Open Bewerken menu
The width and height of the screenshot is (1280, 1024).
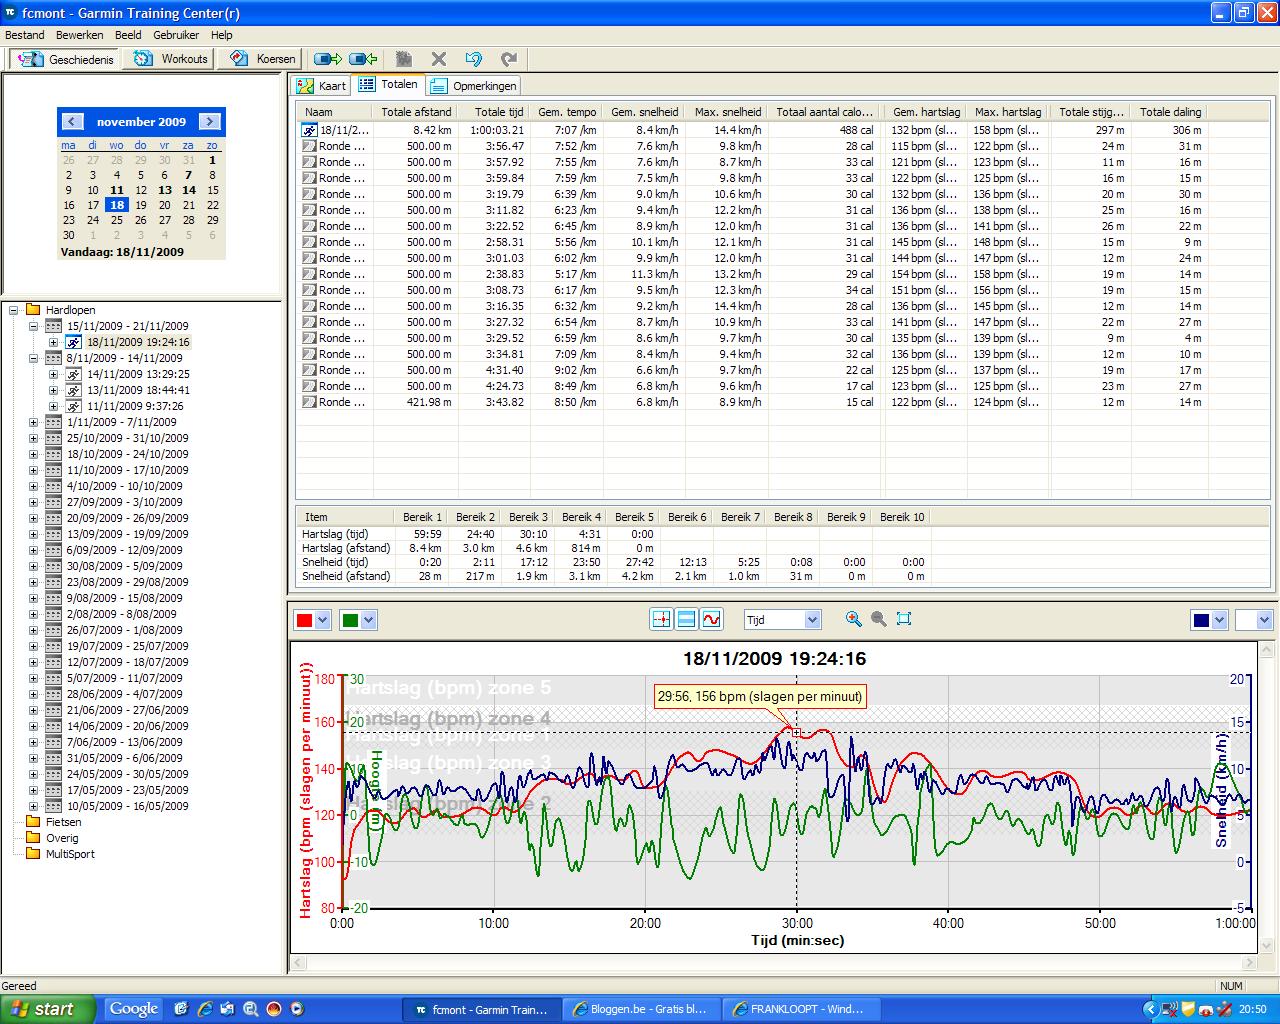click(80, 35)
